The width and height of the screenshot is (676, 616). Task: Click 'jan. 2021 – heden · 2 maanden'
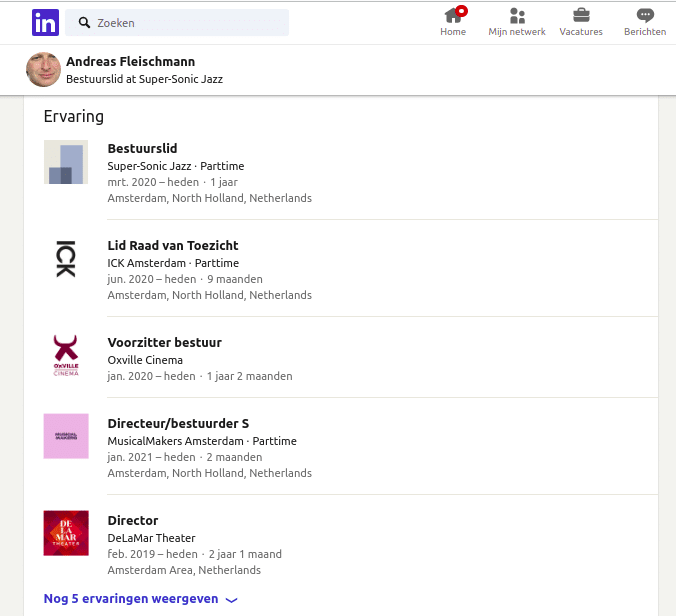coord(185,457)
